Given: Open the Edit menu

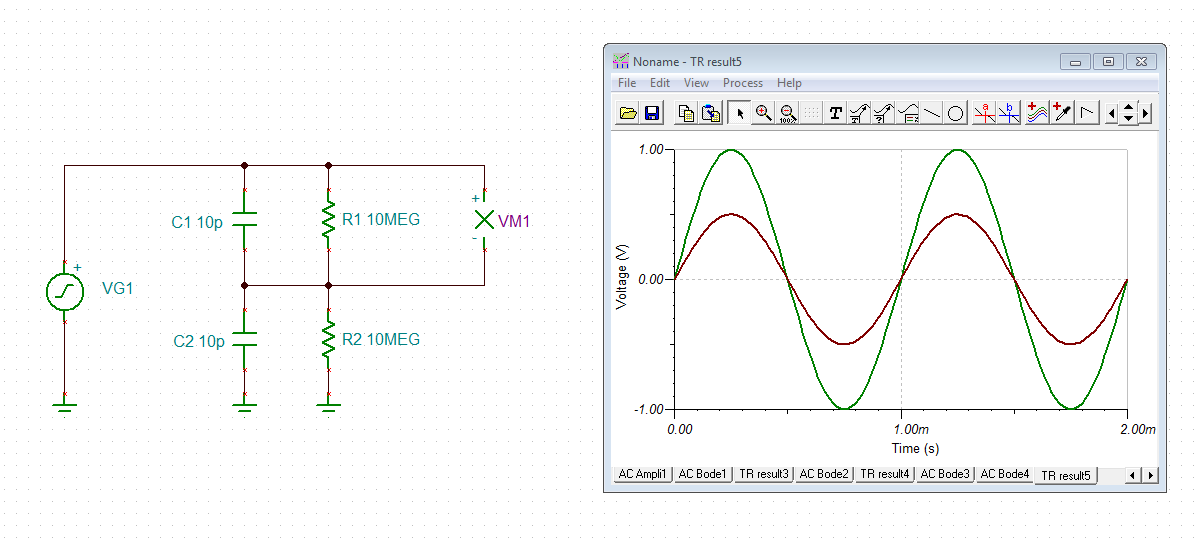Looking at the screenshot, I should pyautogui.click(x=660, y=83).
